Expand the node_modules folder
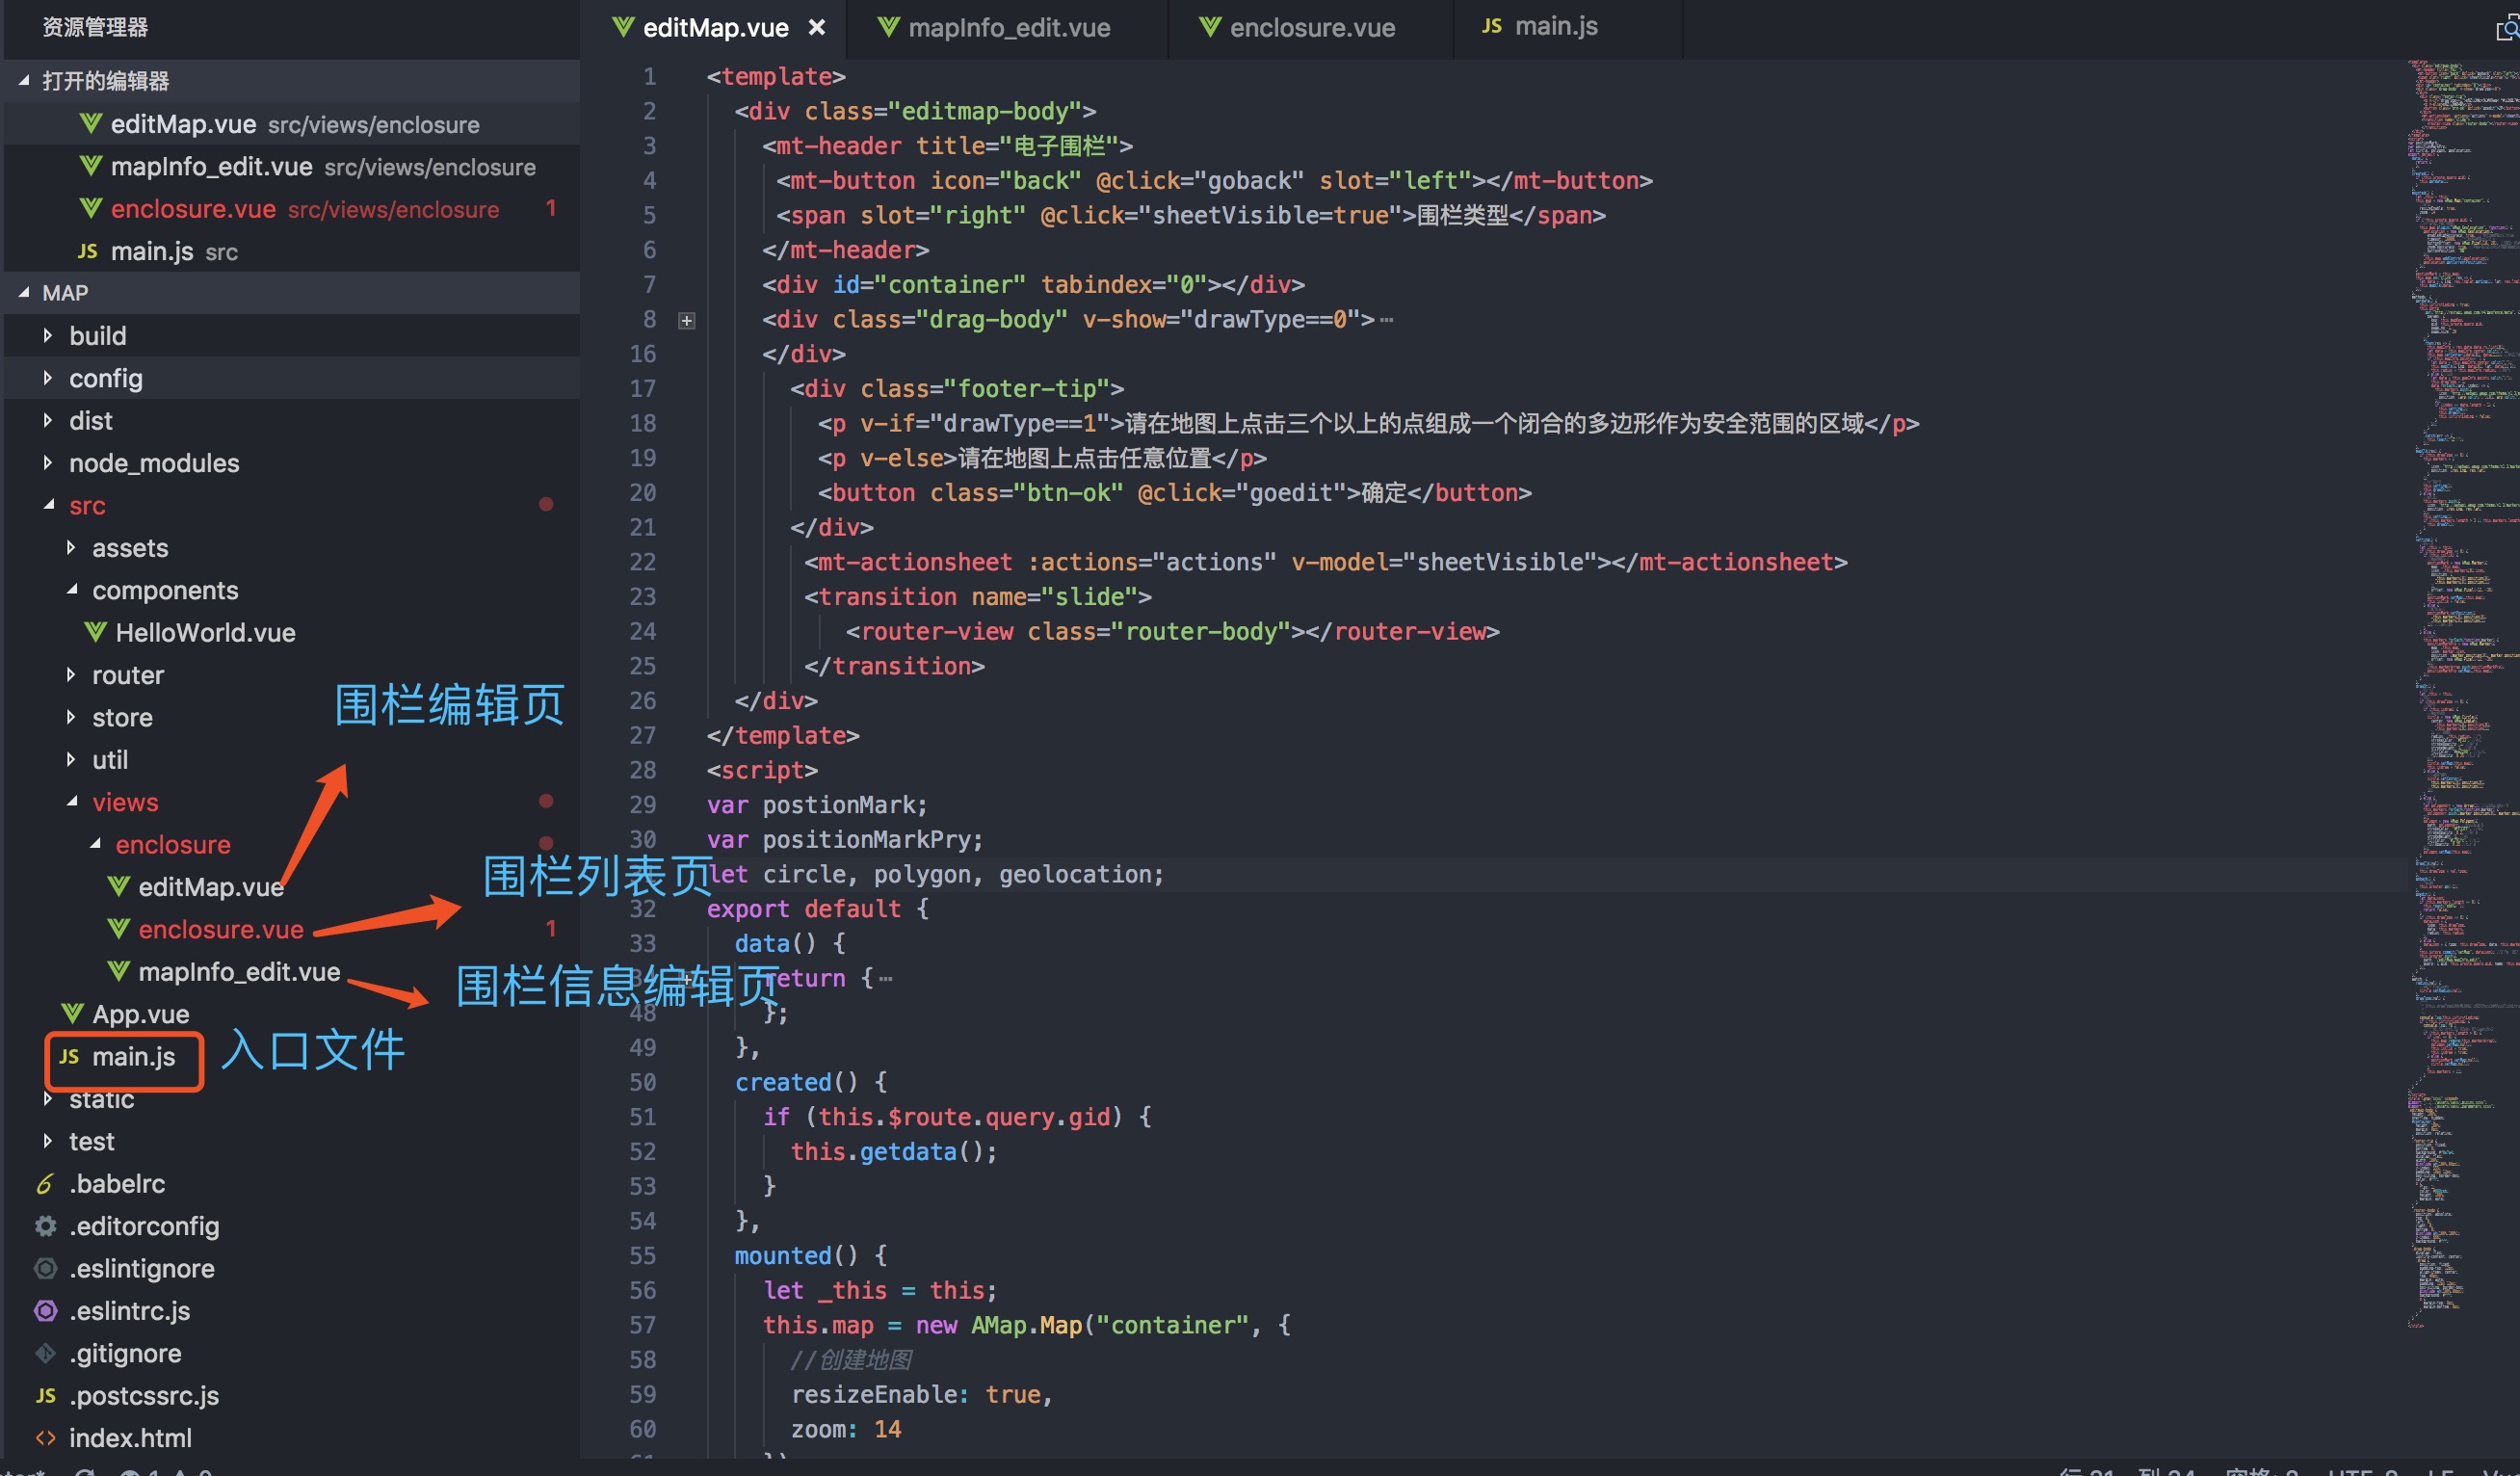This screenshot has width=2520, height=1476. (47, 463)
